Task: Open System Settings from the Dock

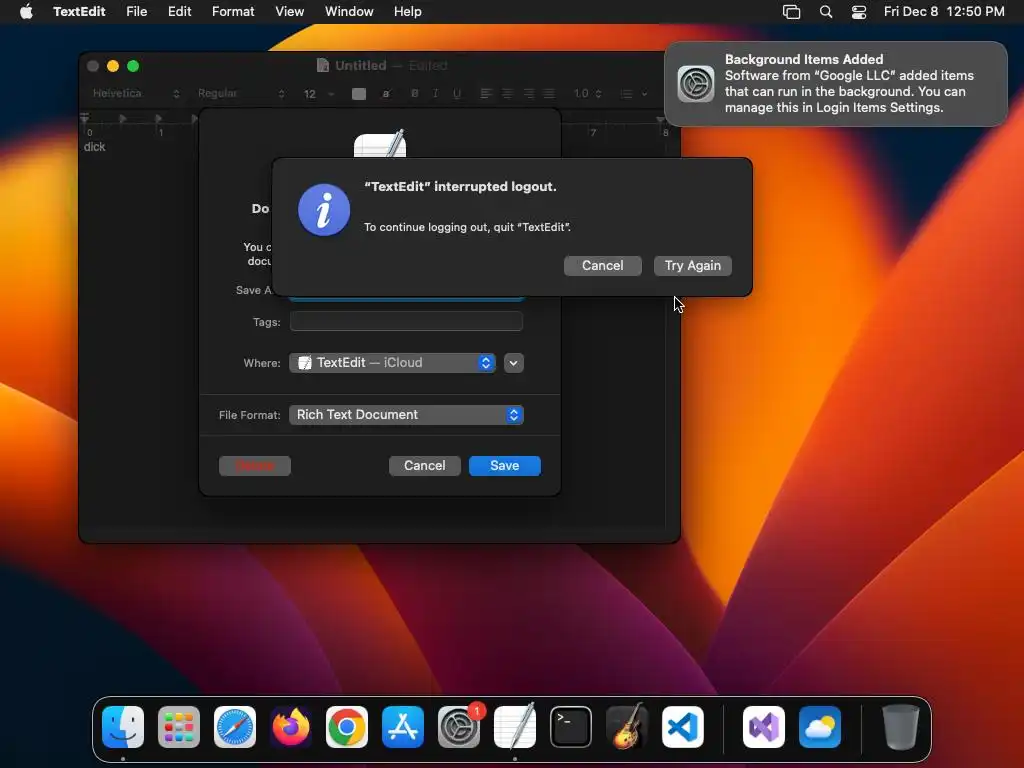Action: pyautogui.click(x=458, y=727)
